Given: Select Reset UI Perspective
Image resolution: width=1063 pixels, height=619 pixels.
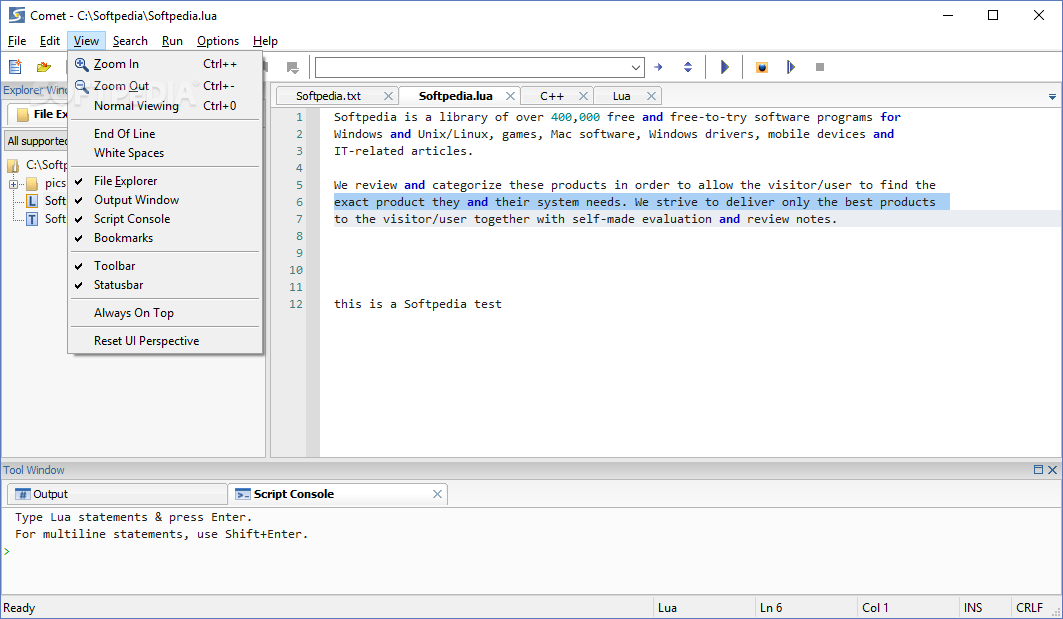Looking at the screenshot, I should pyautogui.click(x=165, y=341).
